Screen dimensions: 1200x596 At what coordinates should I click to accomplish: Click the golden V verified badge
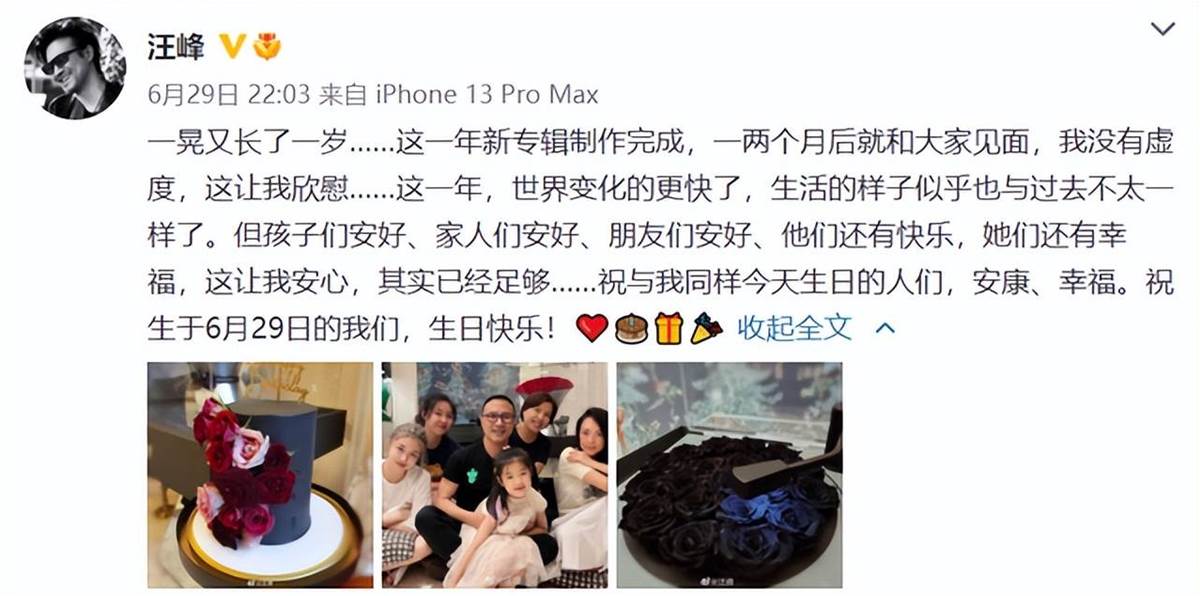(x=232, y=46)
